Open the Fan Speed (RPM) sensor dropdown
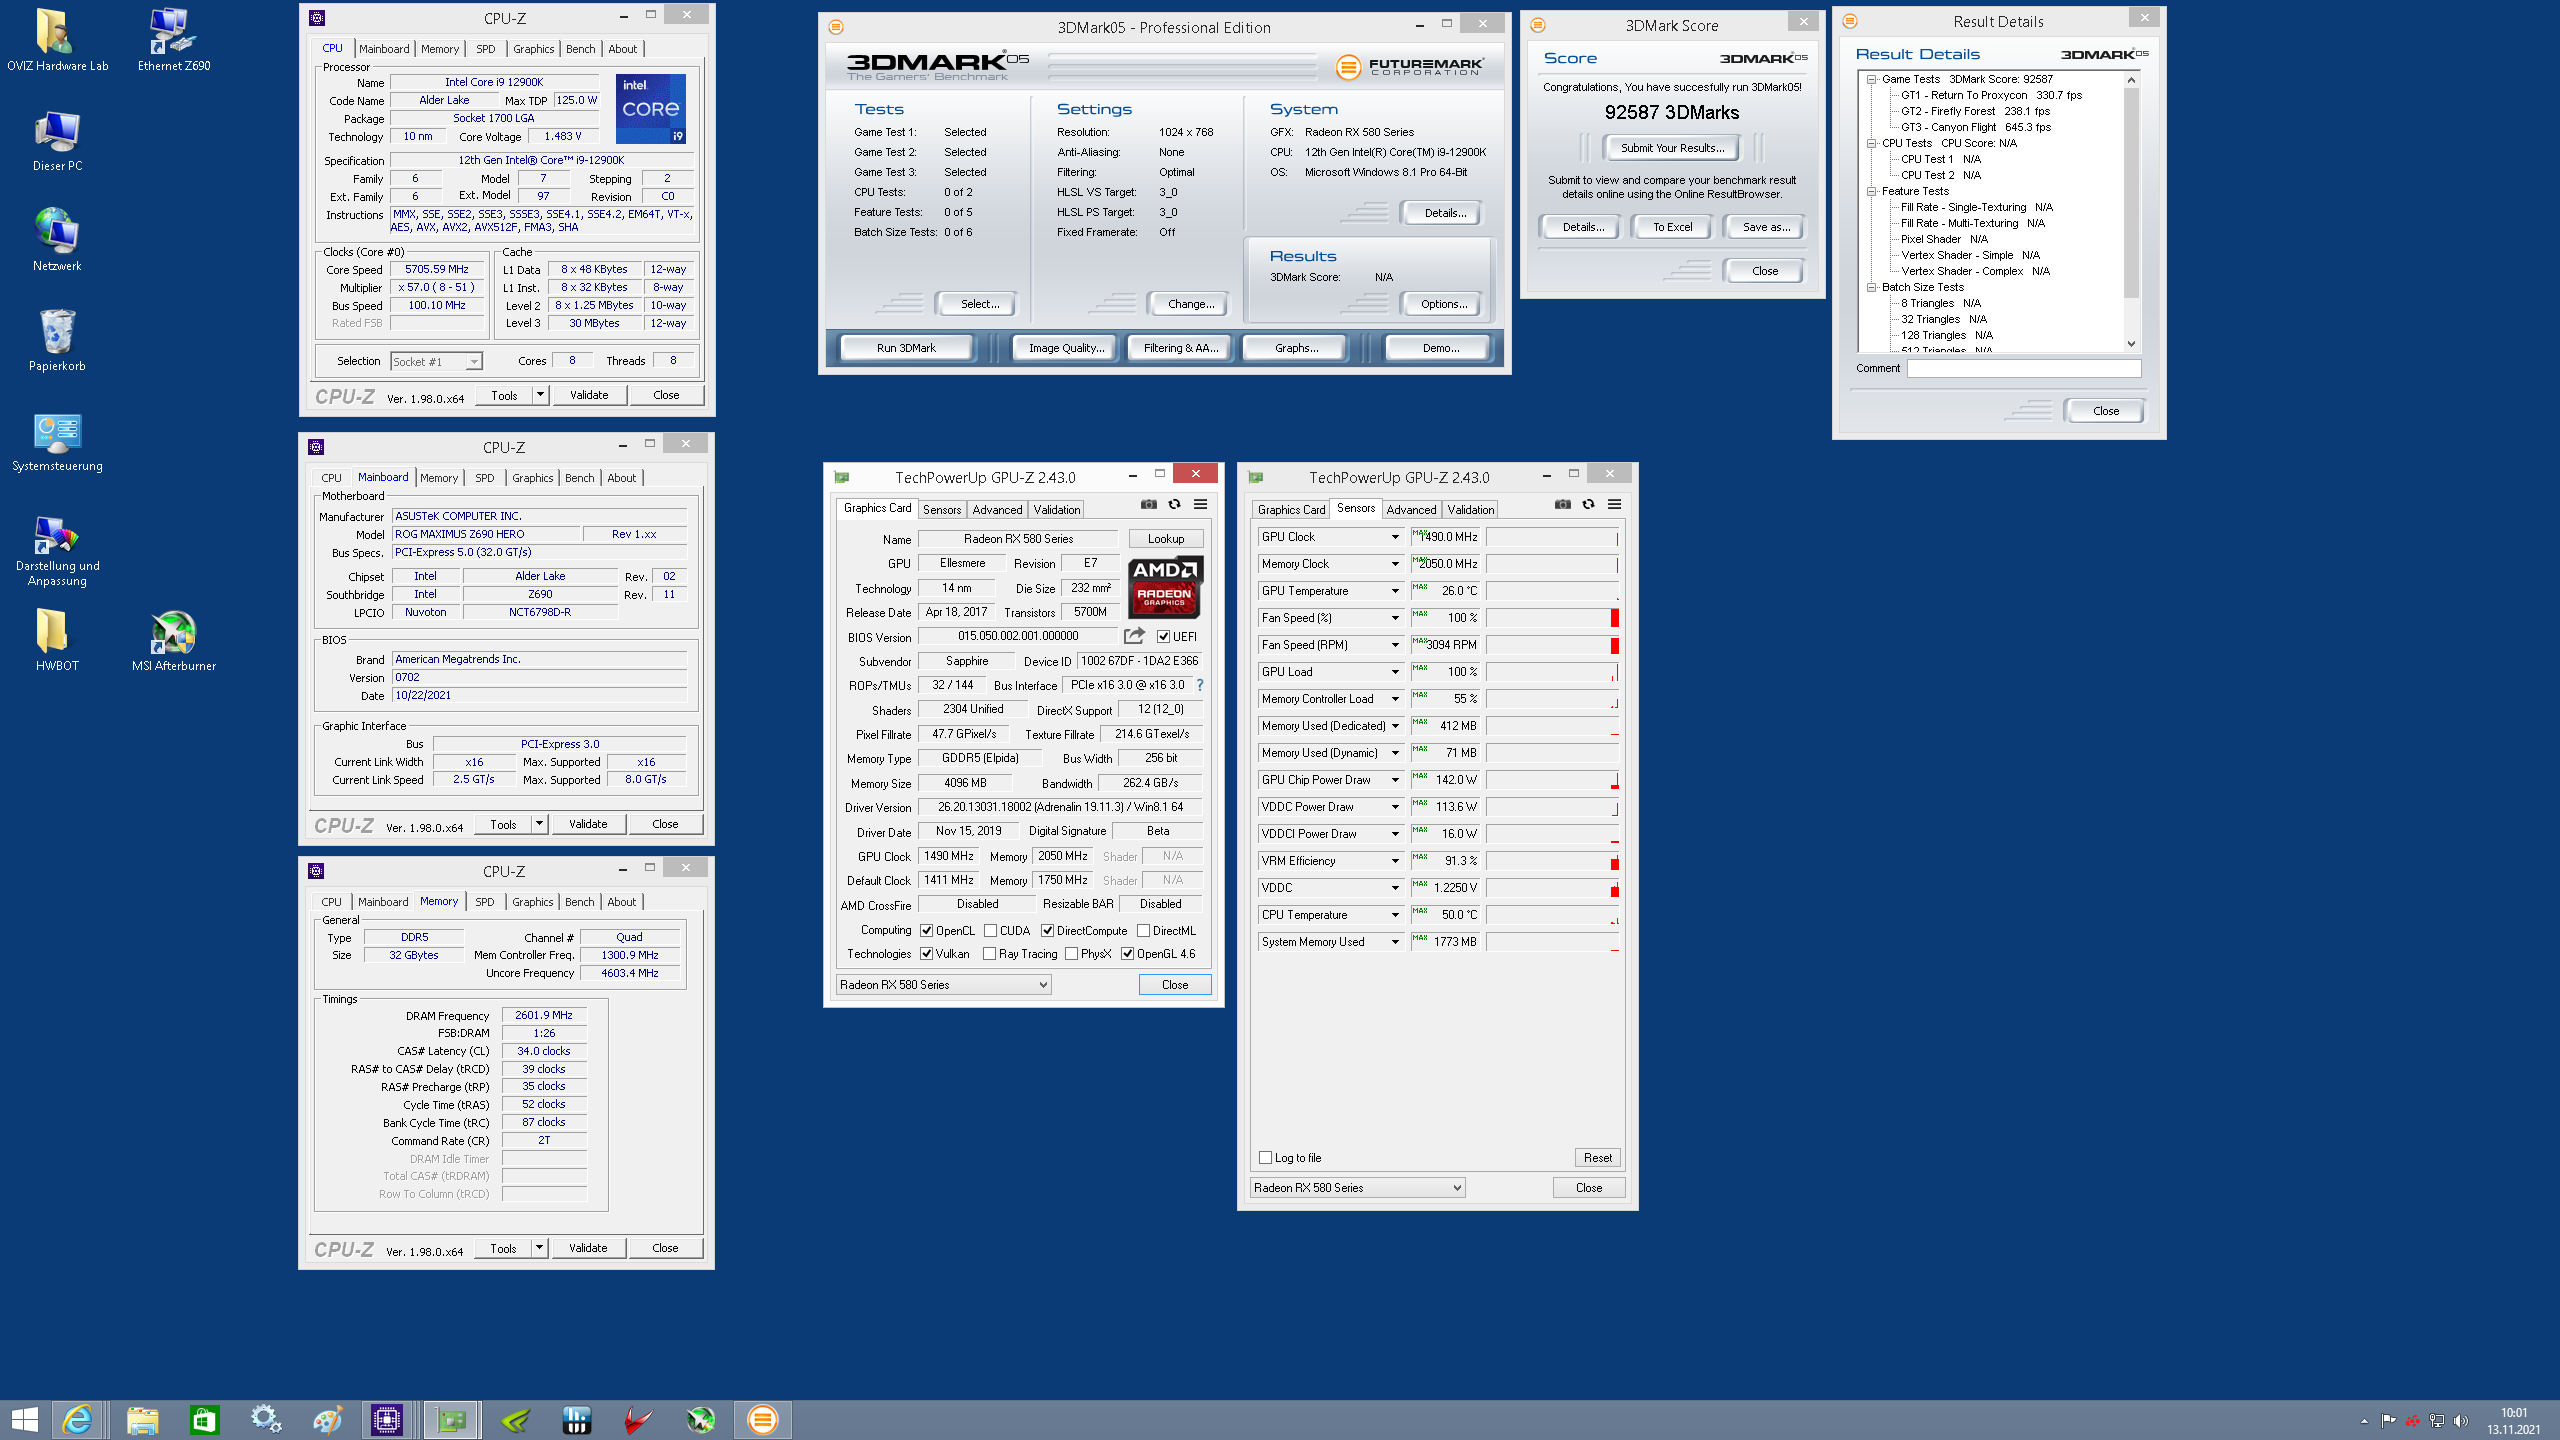Image resolution: width=2560 pixels, height=1440 pixels. pos(1395,645)
